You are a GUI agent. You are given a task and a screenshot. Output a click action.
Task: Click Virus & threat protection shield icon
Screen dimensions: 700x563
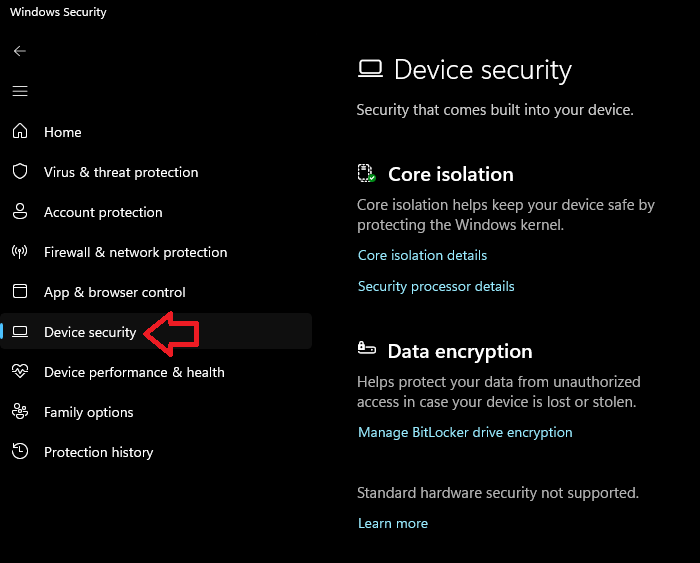click(x=20, y=172)
